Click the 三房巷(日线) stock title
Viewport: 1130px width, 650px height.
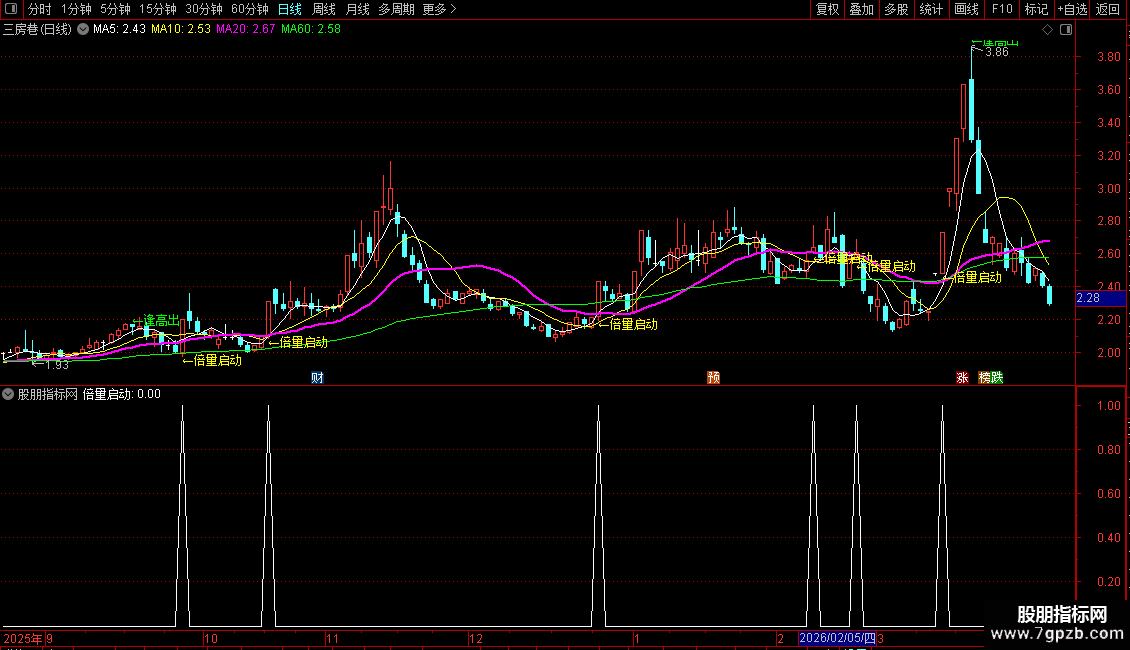tap(37, 30)
